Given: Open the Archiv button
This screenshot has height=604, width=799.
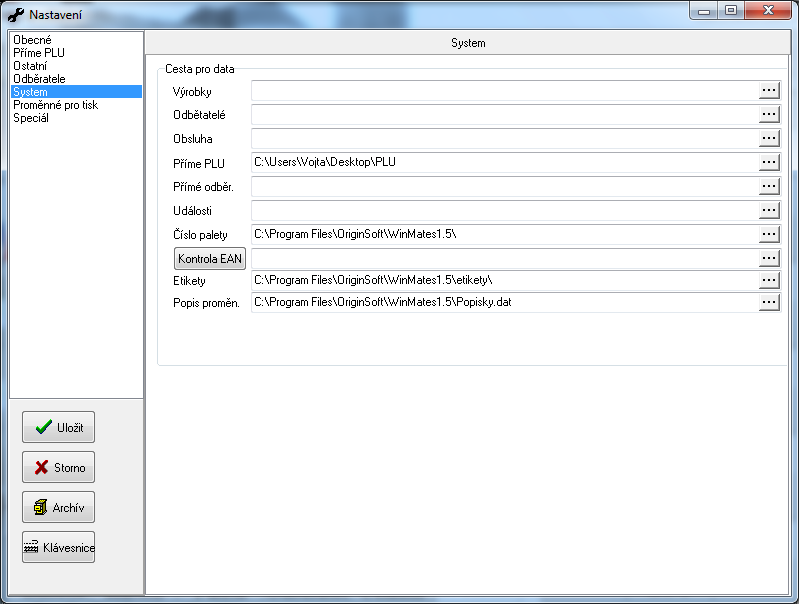Looking at the screenshot, I should 58,507.
